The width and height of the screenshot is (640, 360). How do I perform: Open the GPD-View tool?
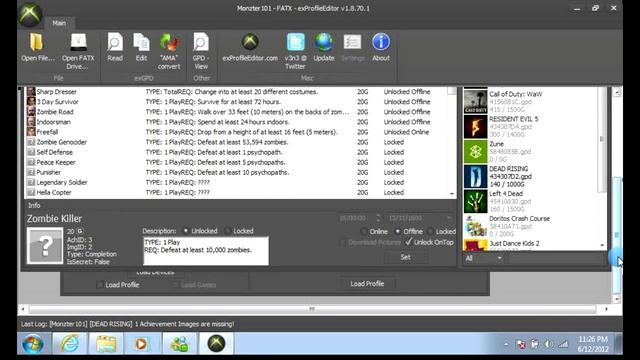coord(201,42)
